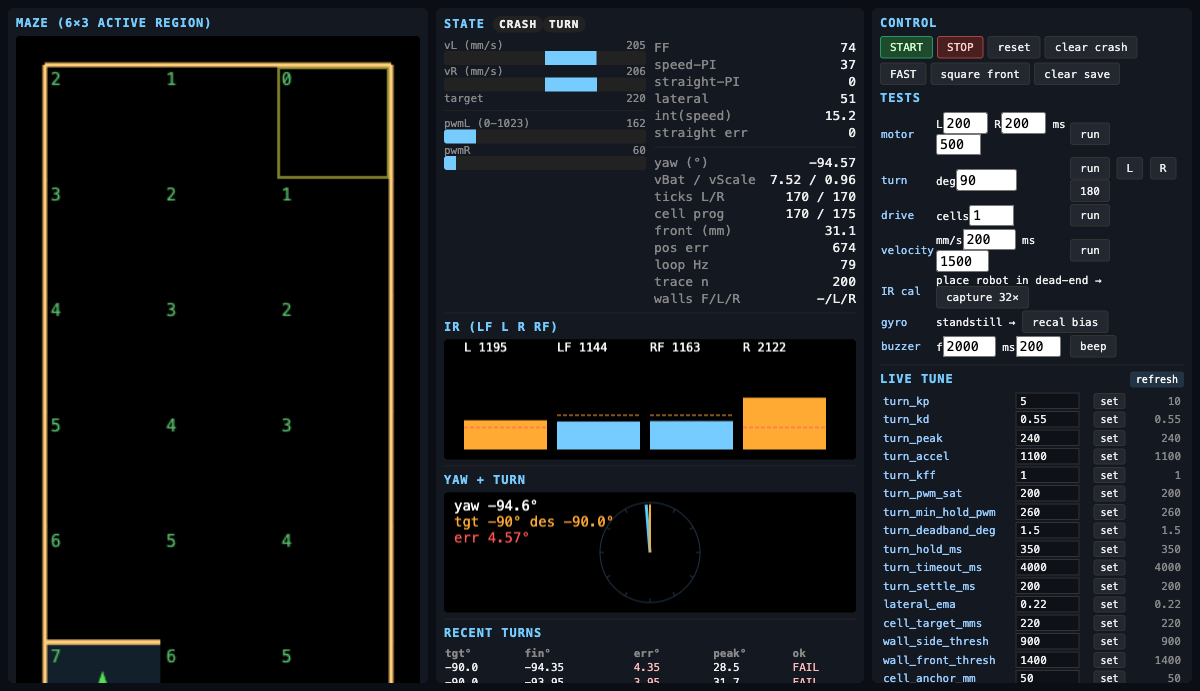Click the first FAIL entry in Recent Turns
1200x691 pixels.
[x=806, y=667]
